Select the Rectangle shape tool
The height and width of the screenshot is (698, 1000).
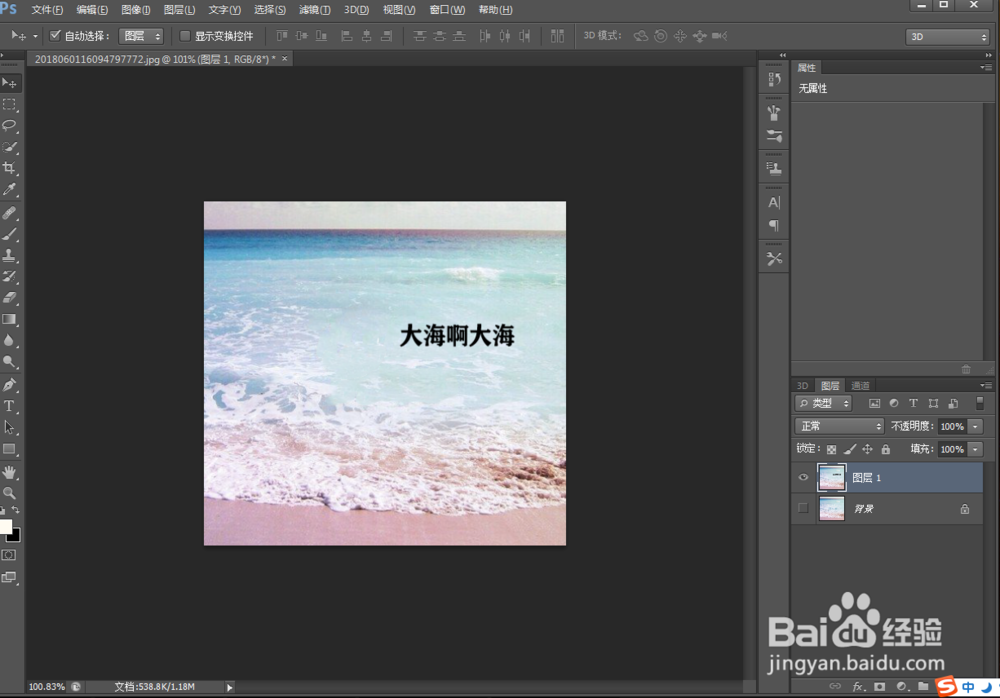click(x=10, y=449)
